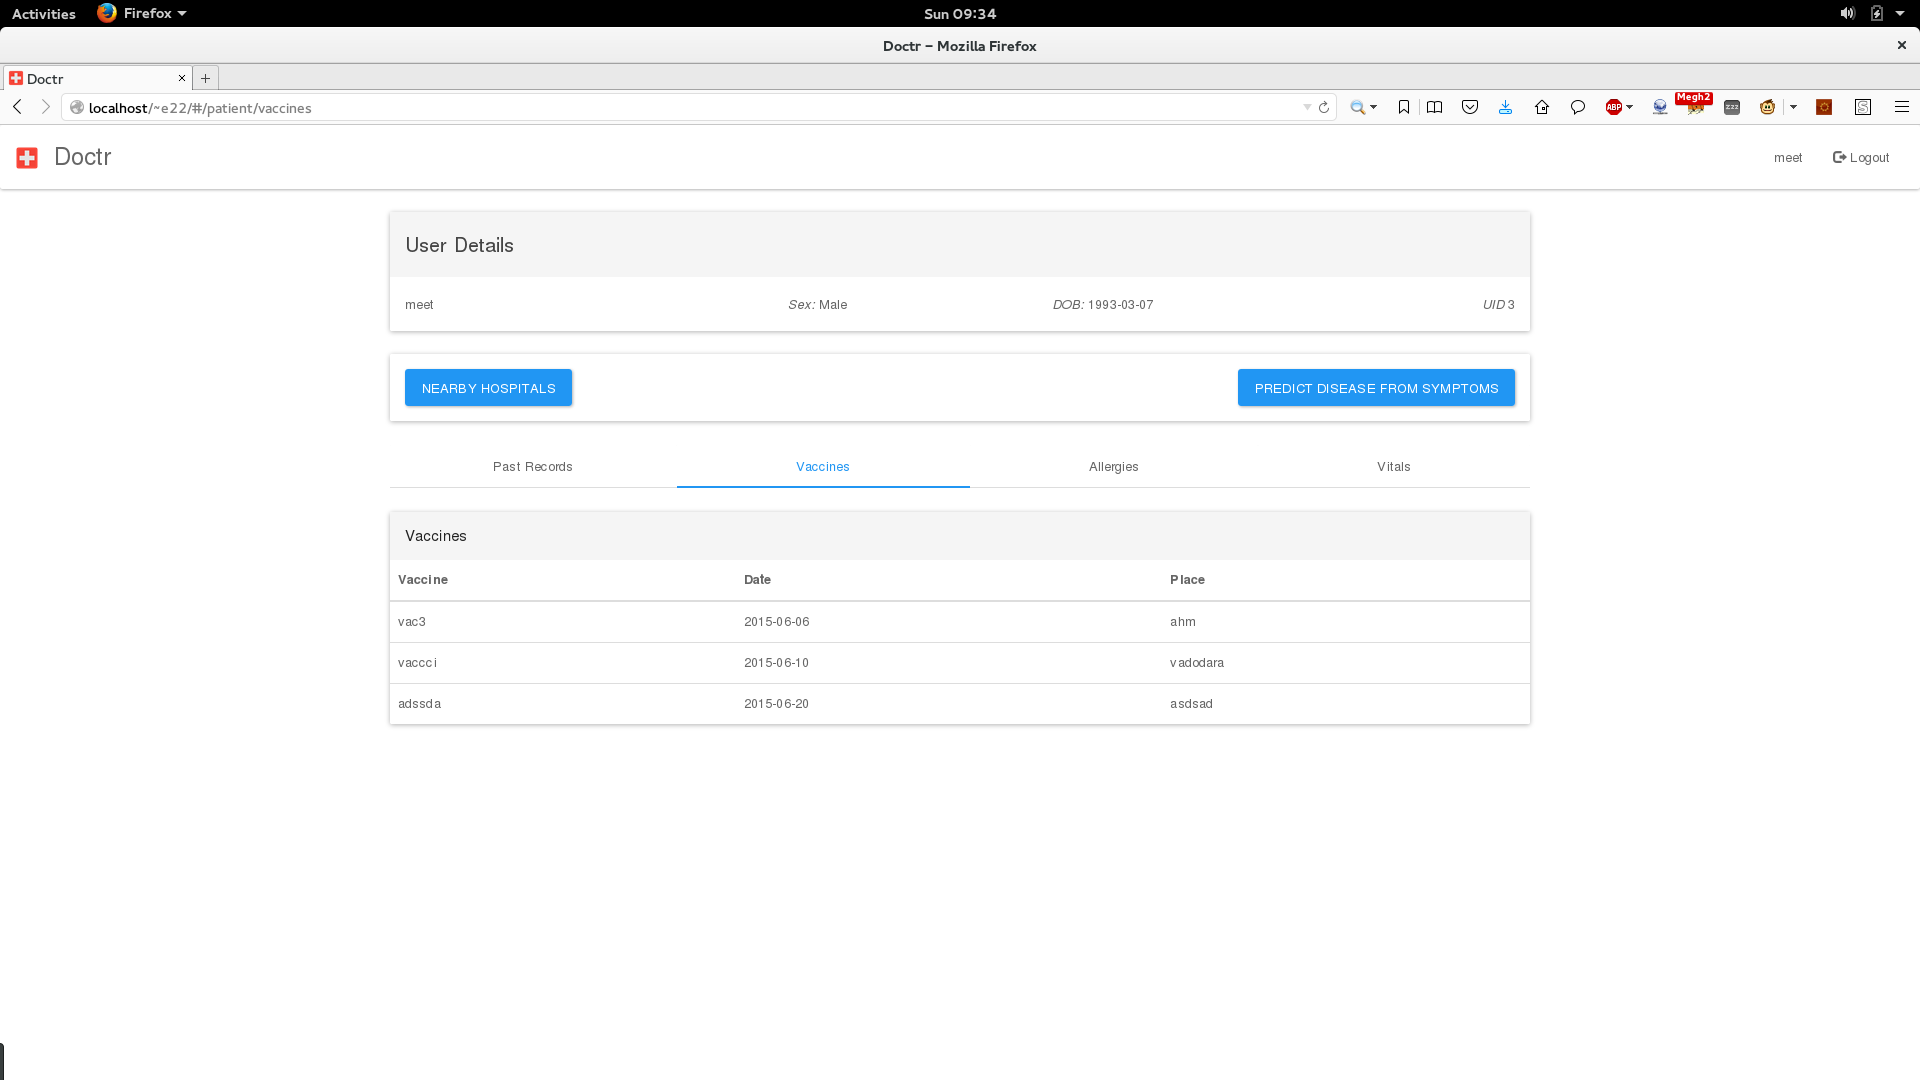Viewport: 1920px width, 1080px height.
Task: Open the Pocket save icon
Action: coord(1470,107)
